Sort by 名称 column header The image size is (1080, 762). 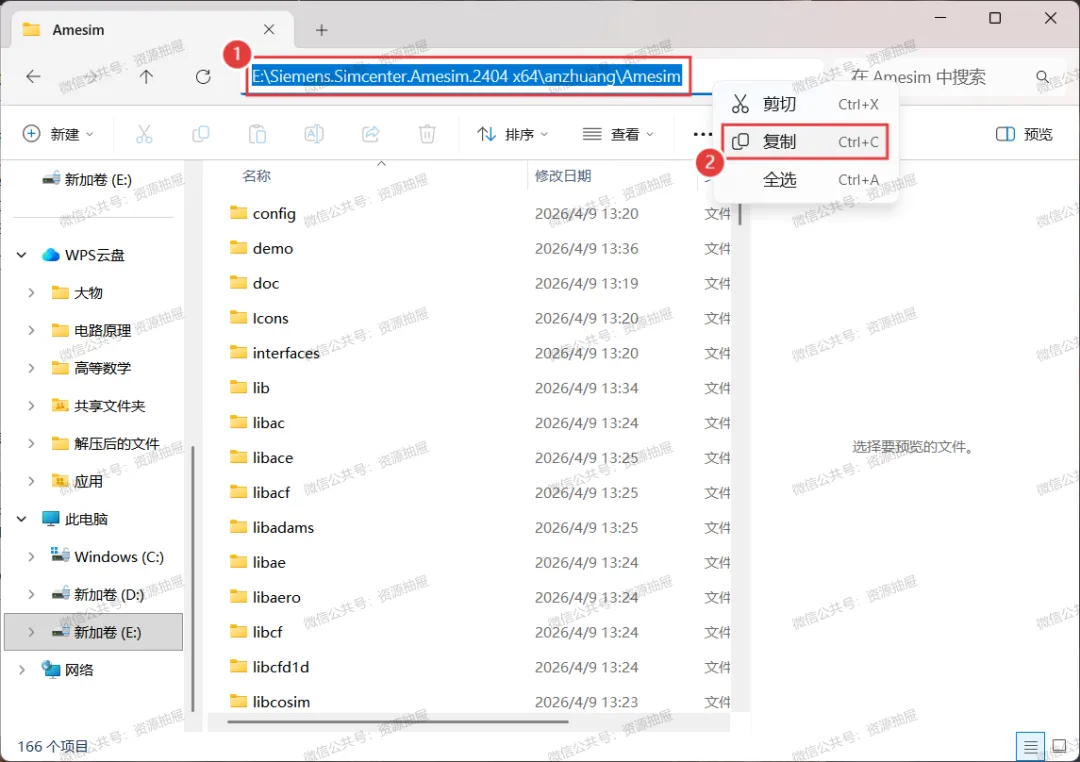coord(256,176)
